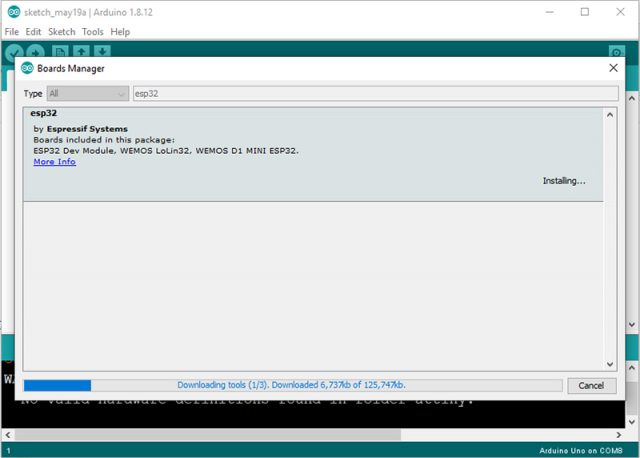Click the ESP32 Dev Module boards list text

[166, 151]
